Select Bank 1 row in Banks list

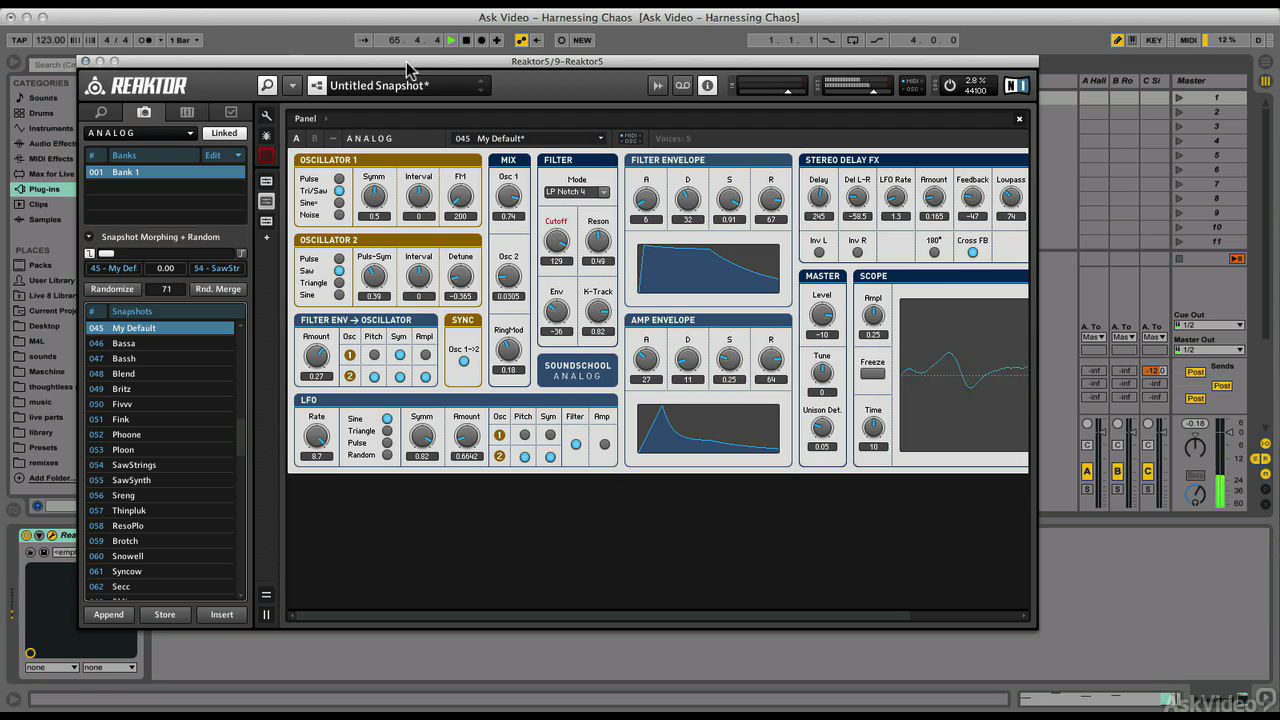click(165, 172)
